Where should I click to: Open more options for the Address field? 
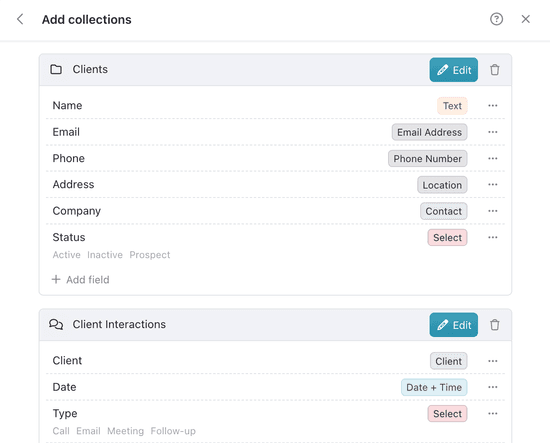[x=492, y=184]
